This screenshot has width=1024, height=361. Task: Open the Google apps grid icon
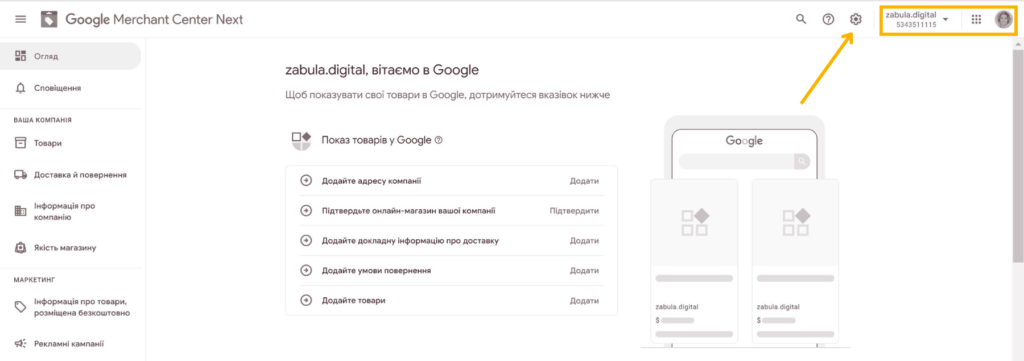976,20
